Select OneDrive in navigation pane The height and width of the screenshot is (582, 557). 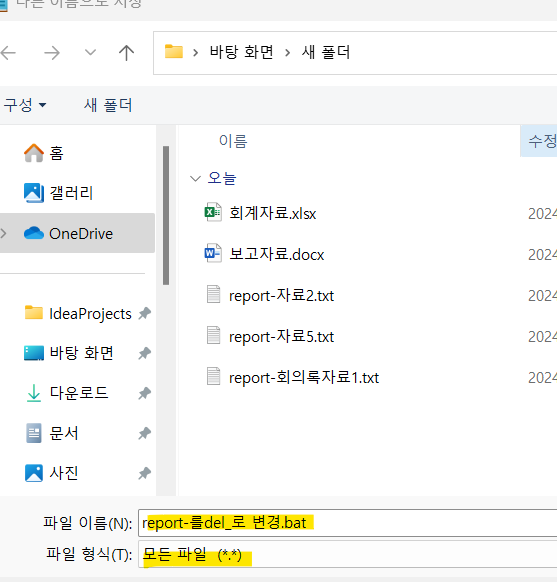(77, 233)
